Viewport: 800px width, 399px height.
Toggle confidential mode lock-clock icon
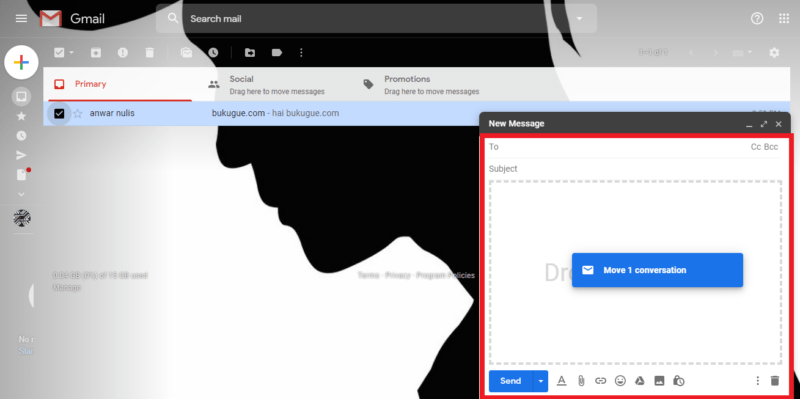point(679,381)
